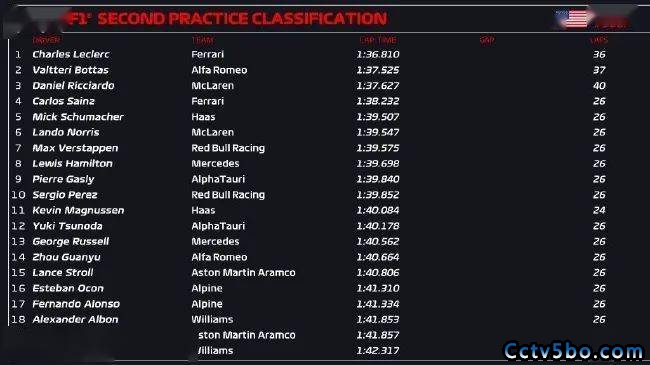Select Alexander Albon in position 18
The width and height of the screenshot is (650, 365).
click(x=75, y=319)
